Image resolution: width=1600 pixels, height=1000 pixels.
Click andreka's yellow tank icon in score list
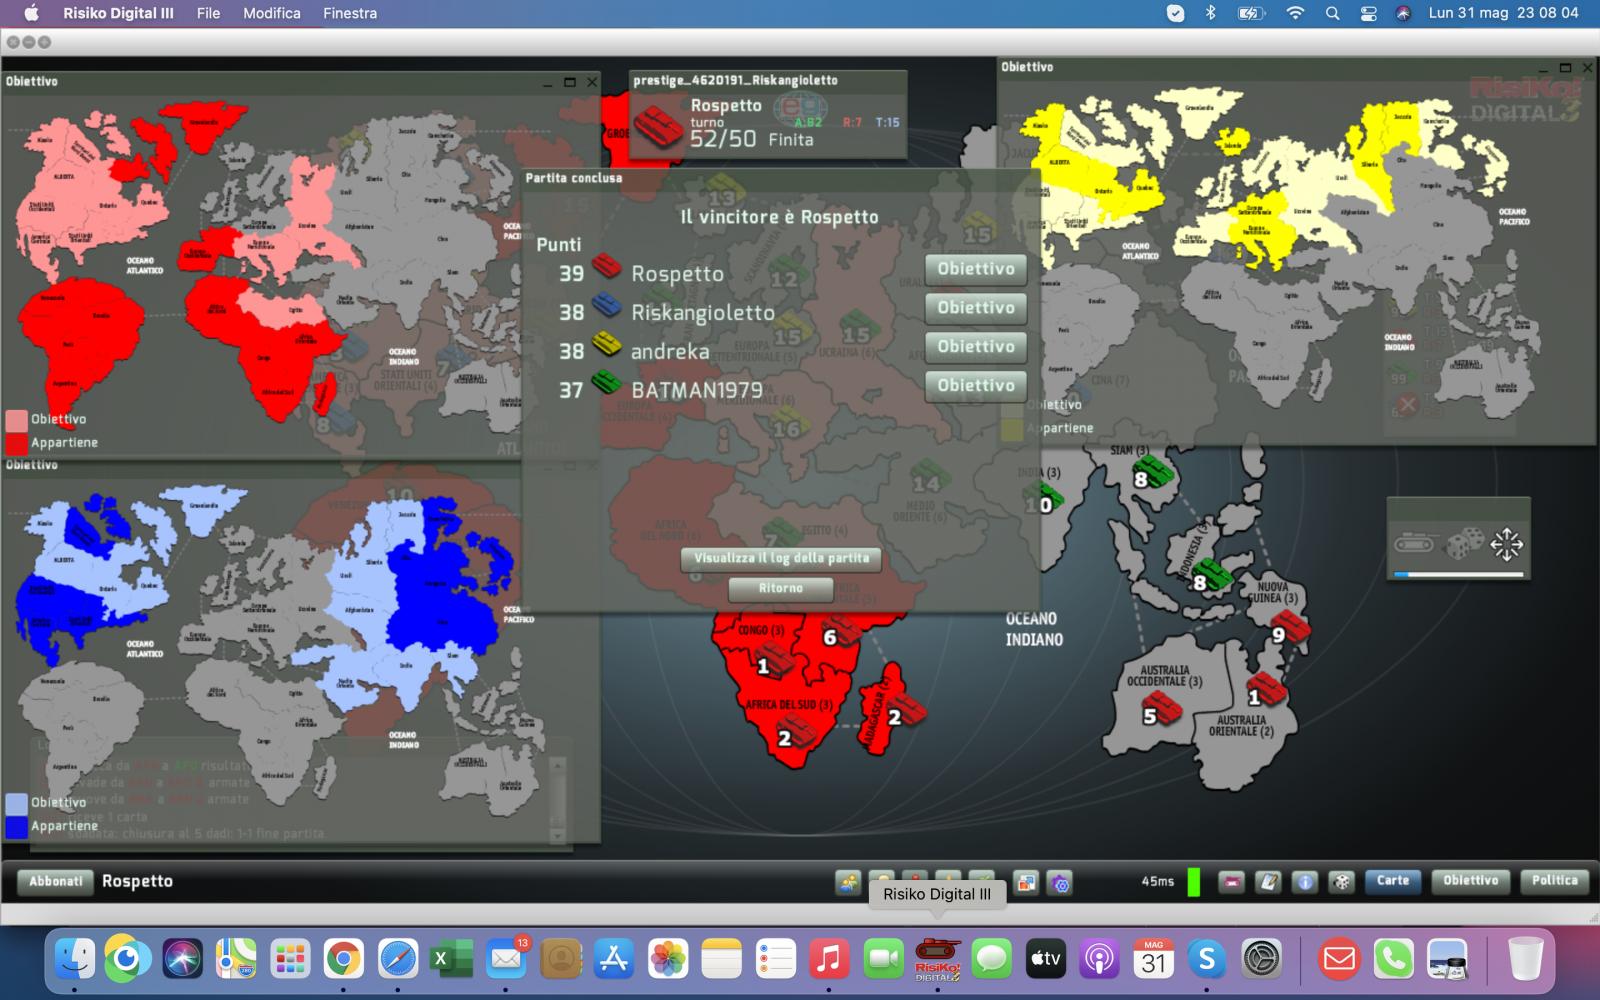point(607,343)
